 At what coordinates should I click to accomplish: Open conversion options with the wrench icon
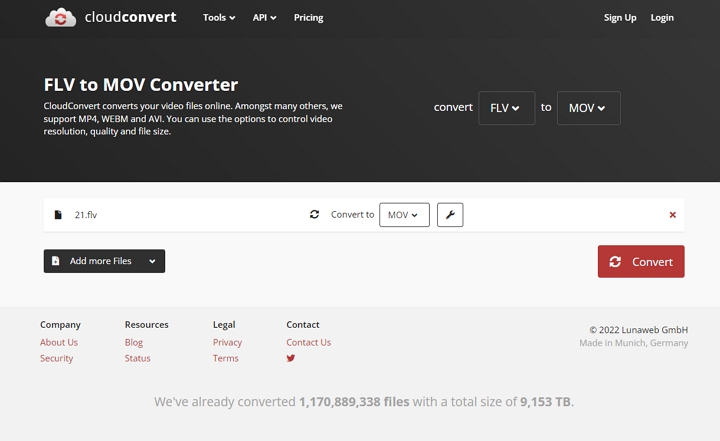click(x=450, y=215)
